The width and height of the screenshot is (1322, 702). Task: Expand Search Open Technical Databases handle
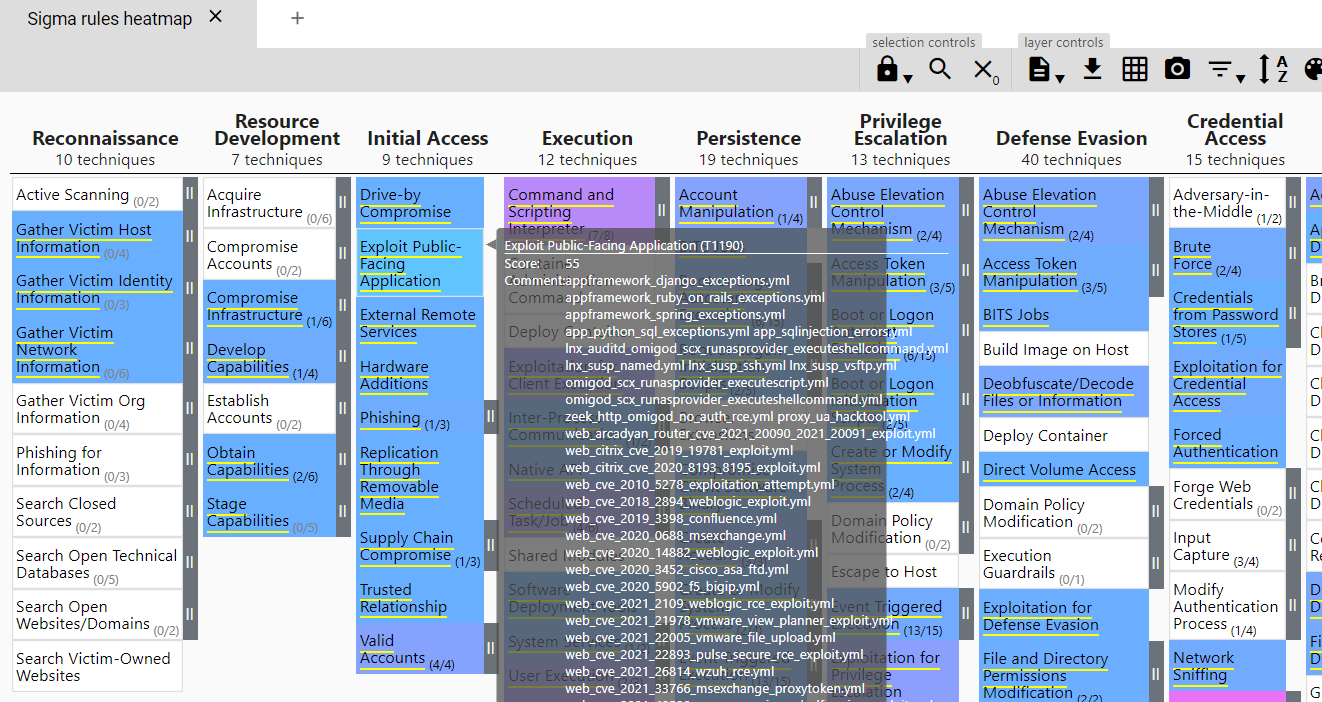point(190,563)
